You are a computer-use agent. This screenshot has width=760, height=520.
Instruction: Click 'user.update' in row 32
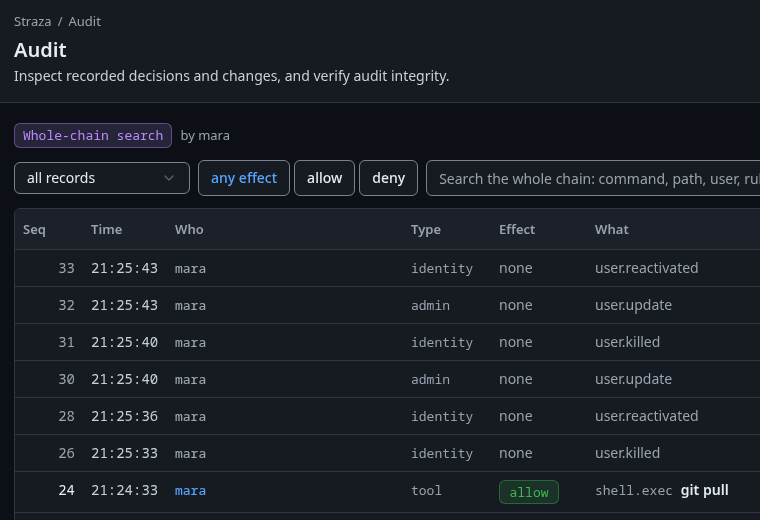(x=633, y=305)
